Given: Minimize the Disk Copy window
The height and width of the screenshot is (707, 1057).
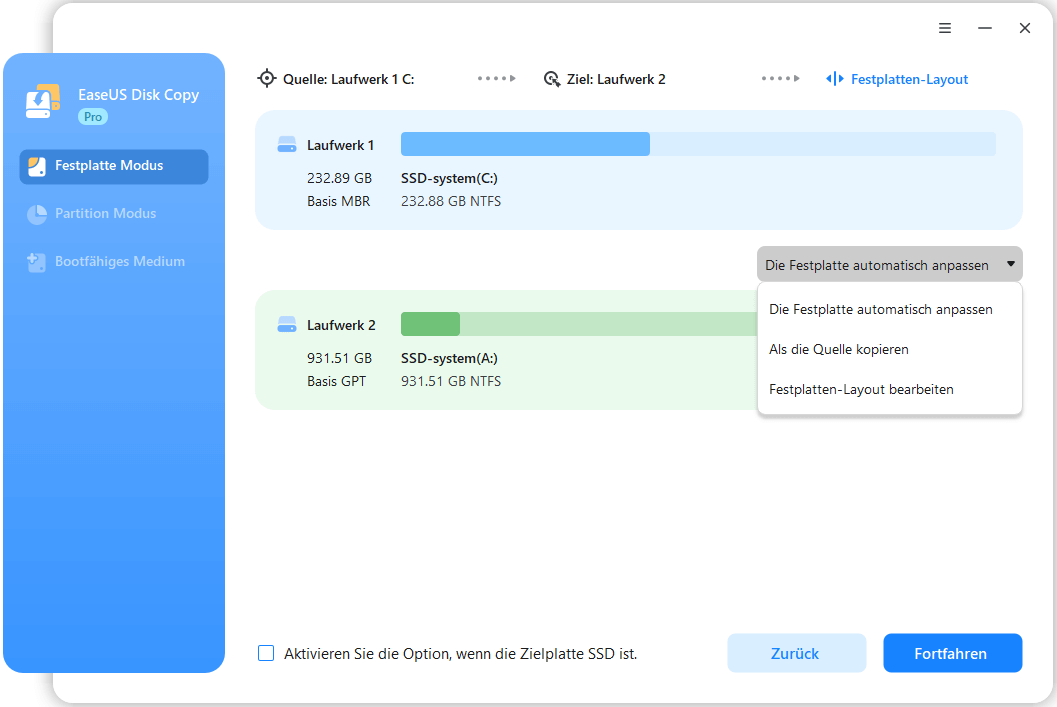Looking at the screenshot, I should point(985,28).
